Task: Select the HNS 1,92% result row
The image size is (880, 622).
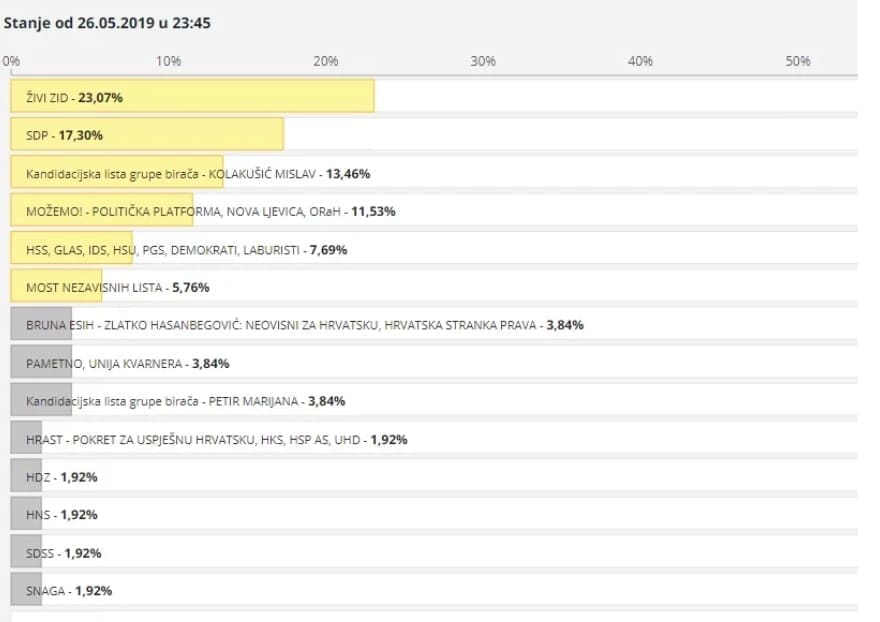Action: [x=61, y=515]
